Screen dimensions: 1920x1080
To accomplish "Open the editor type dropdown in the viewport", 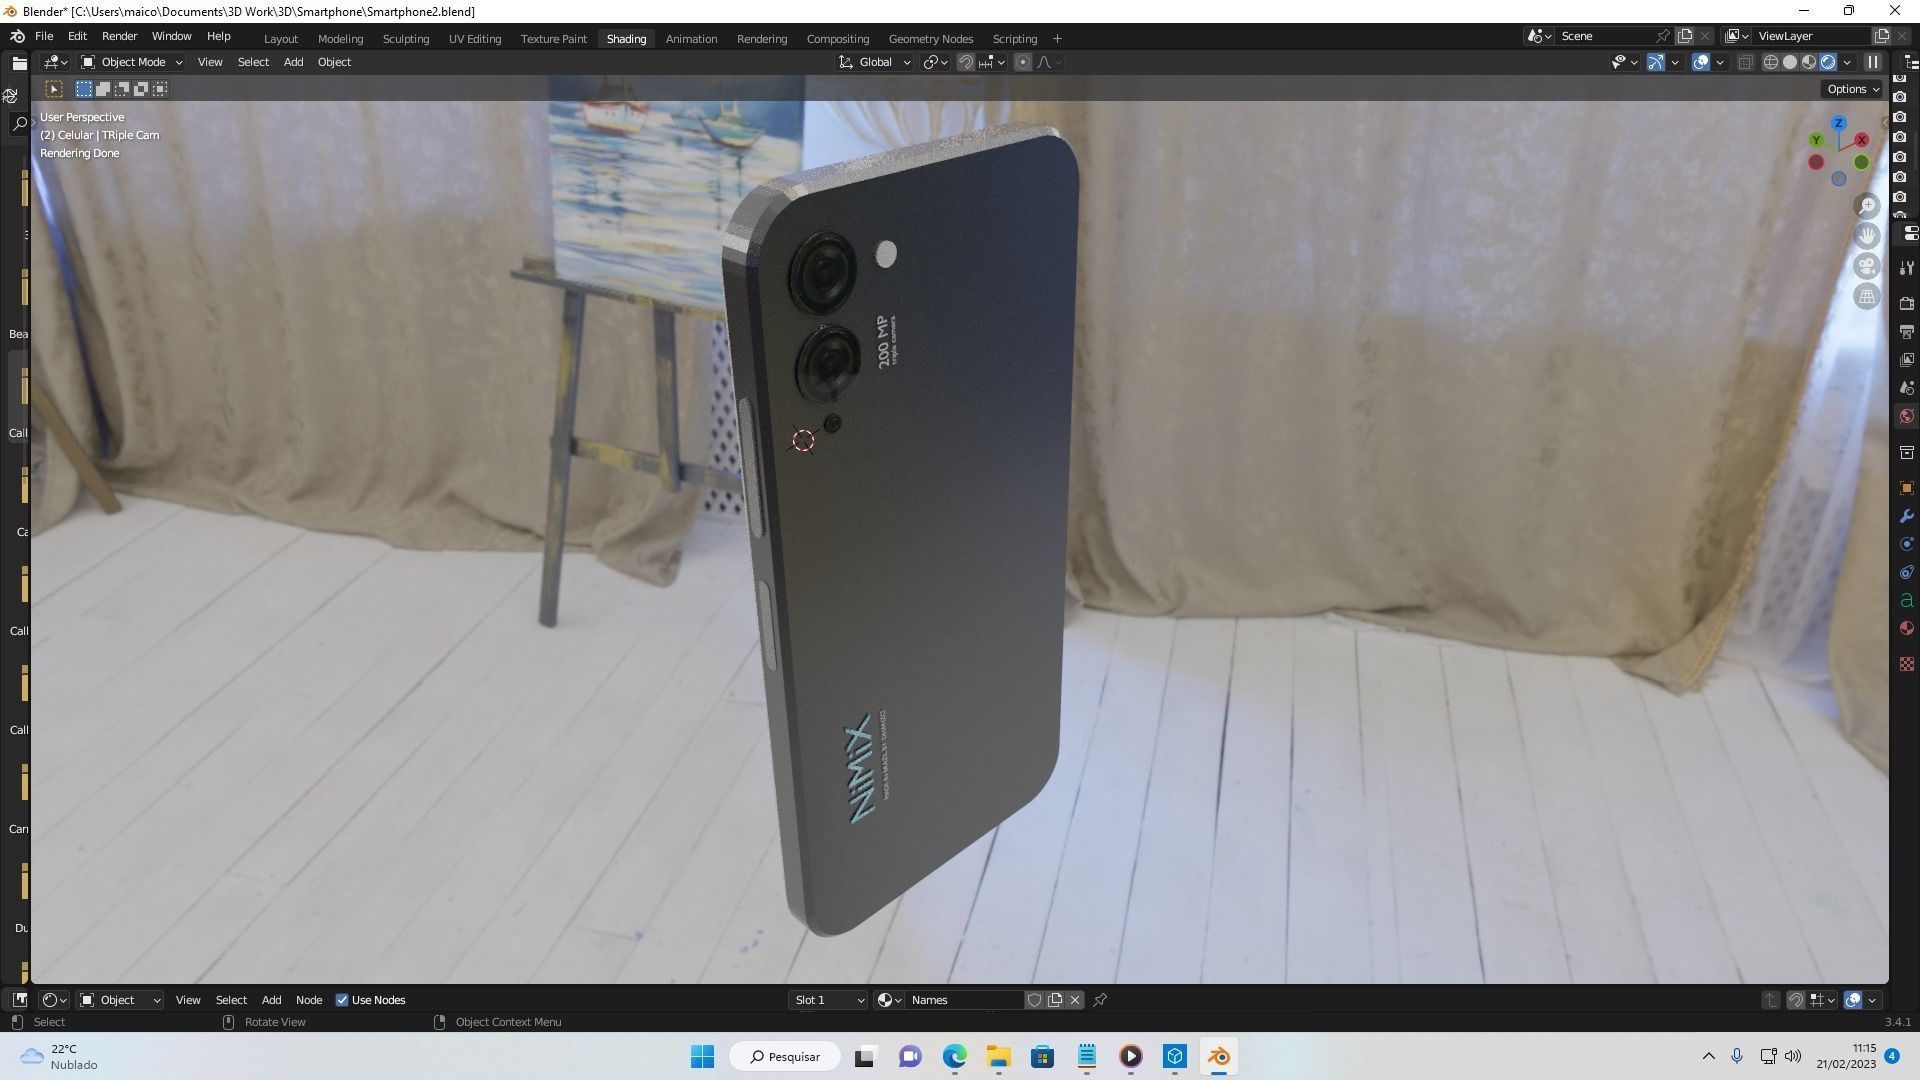I will click(x=55, y=62).
